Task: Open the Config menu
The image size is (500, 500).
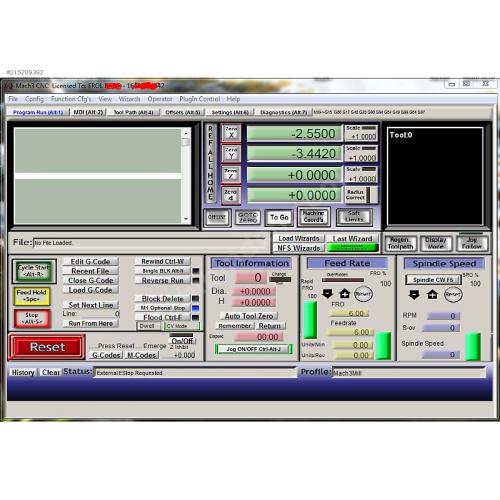Action: tap(34, 99)
